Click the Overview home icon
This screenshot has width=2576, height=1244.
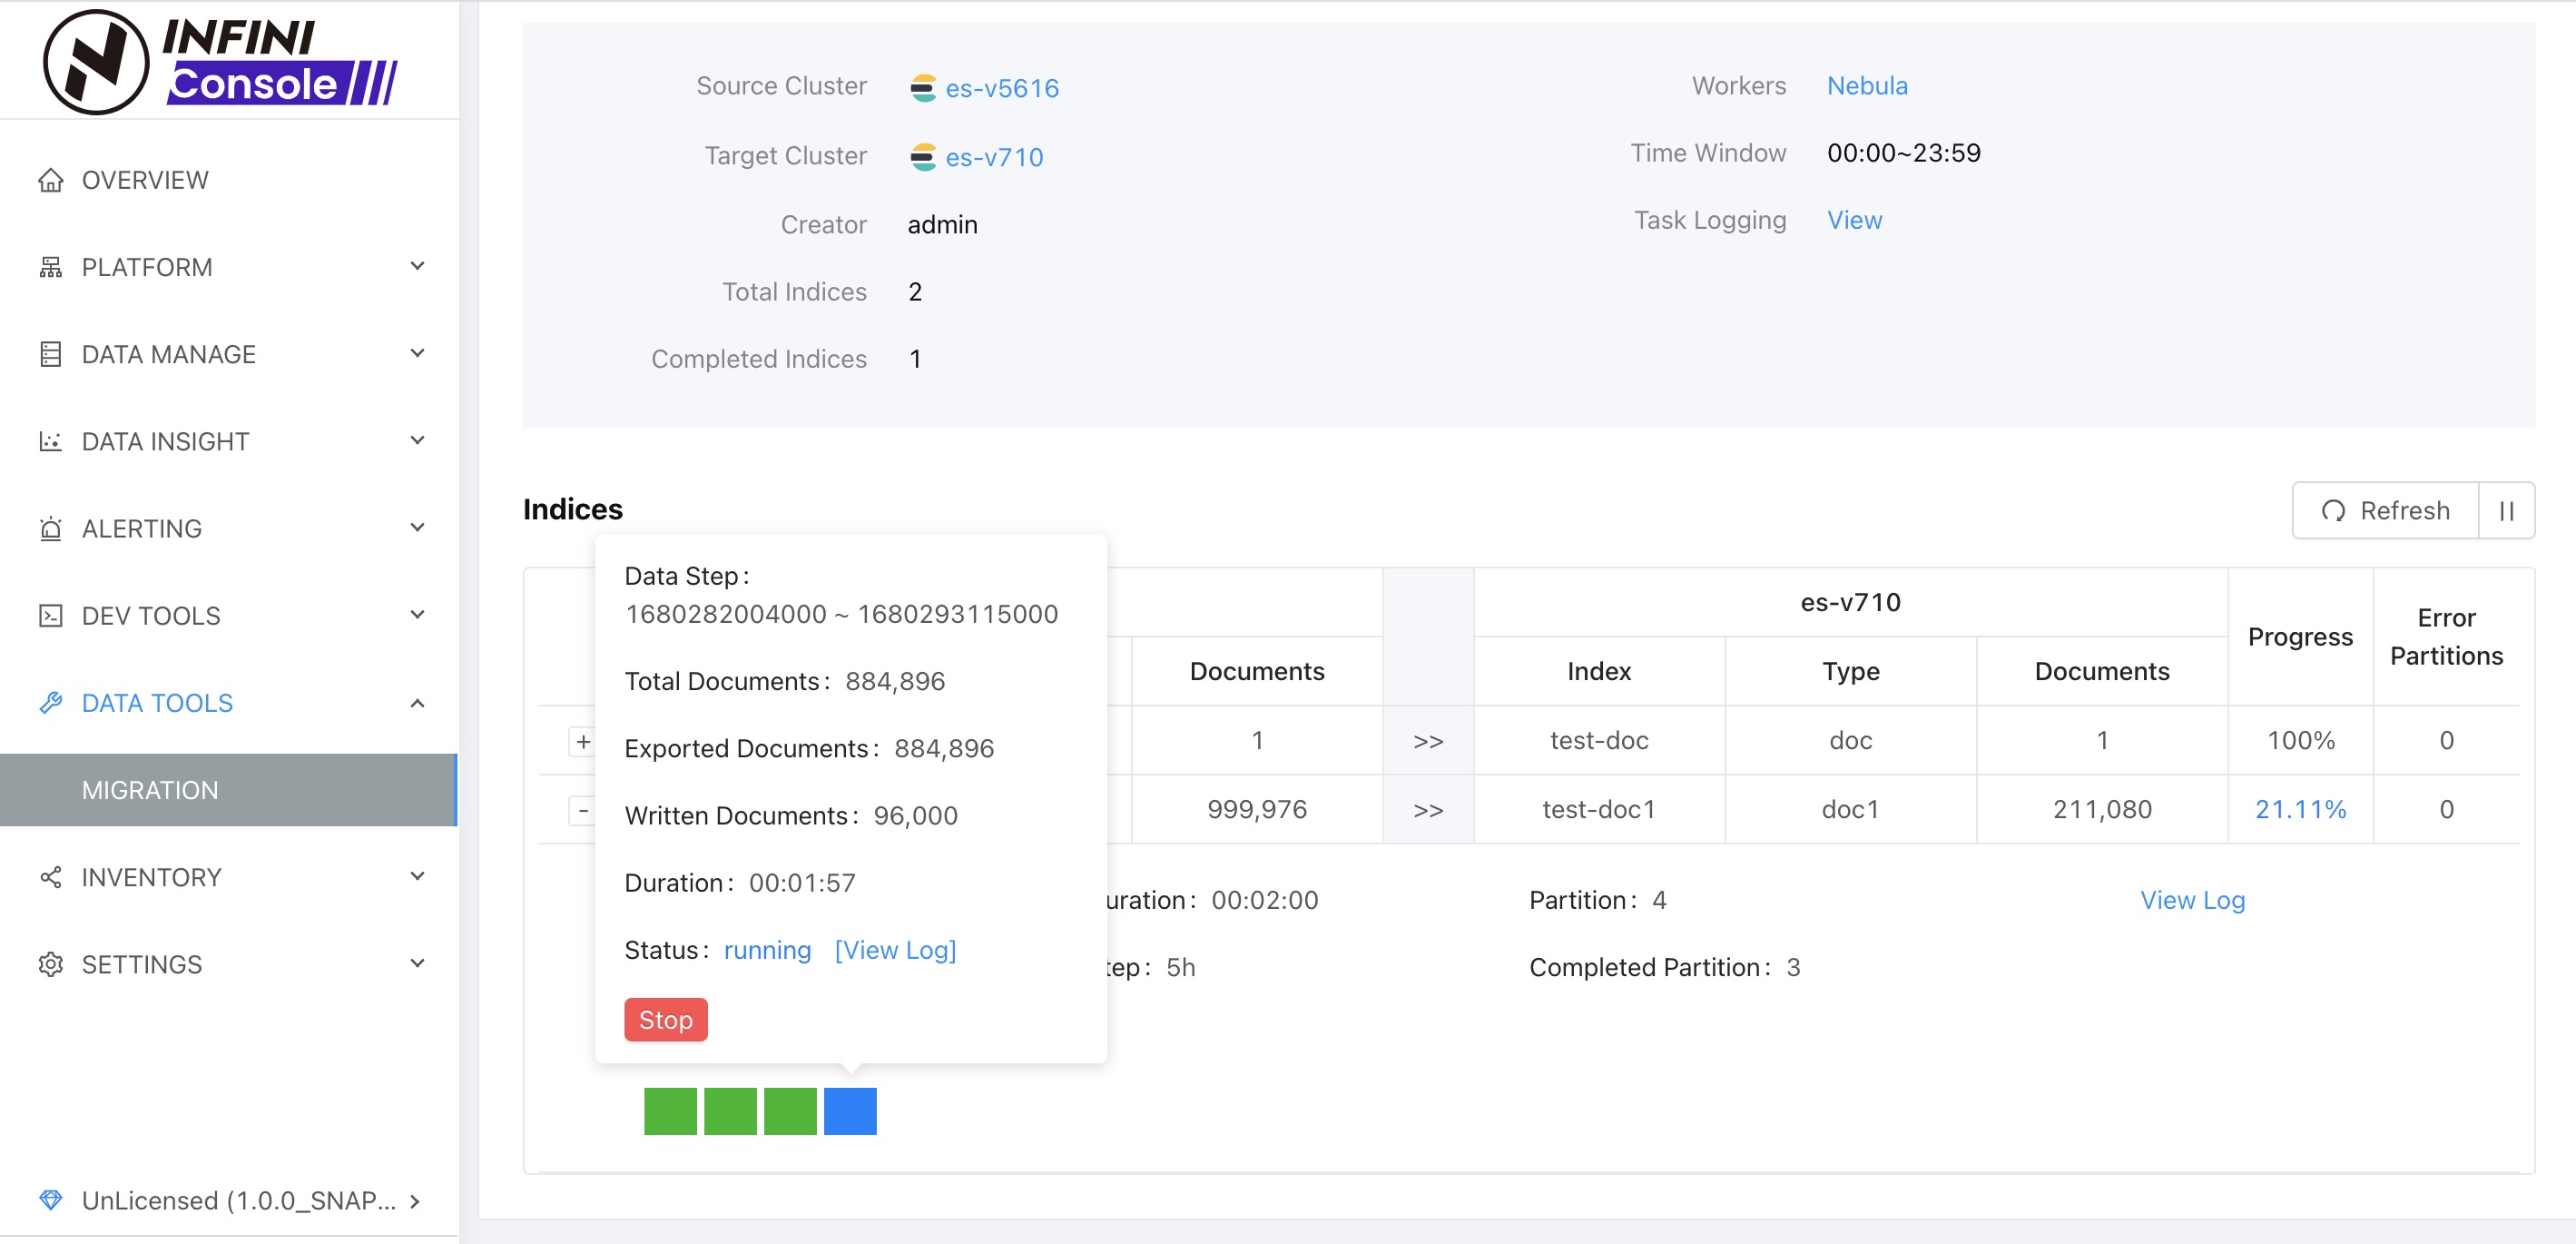50,180
